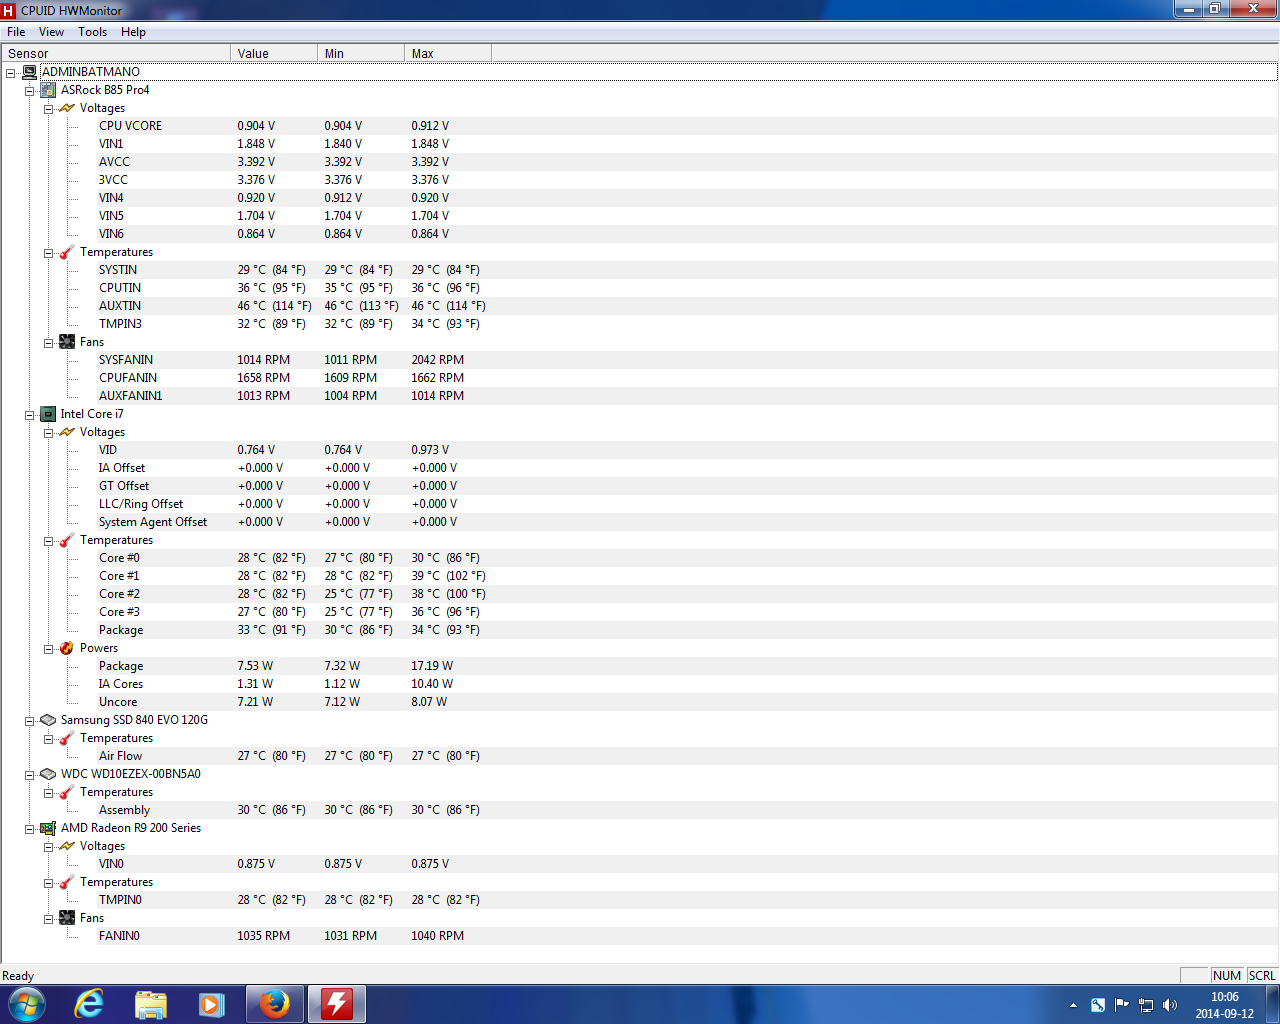Click the WDC WD10EZEX hard drive icon
The height and width of the screenshot is (1024, 1280).
48,774
